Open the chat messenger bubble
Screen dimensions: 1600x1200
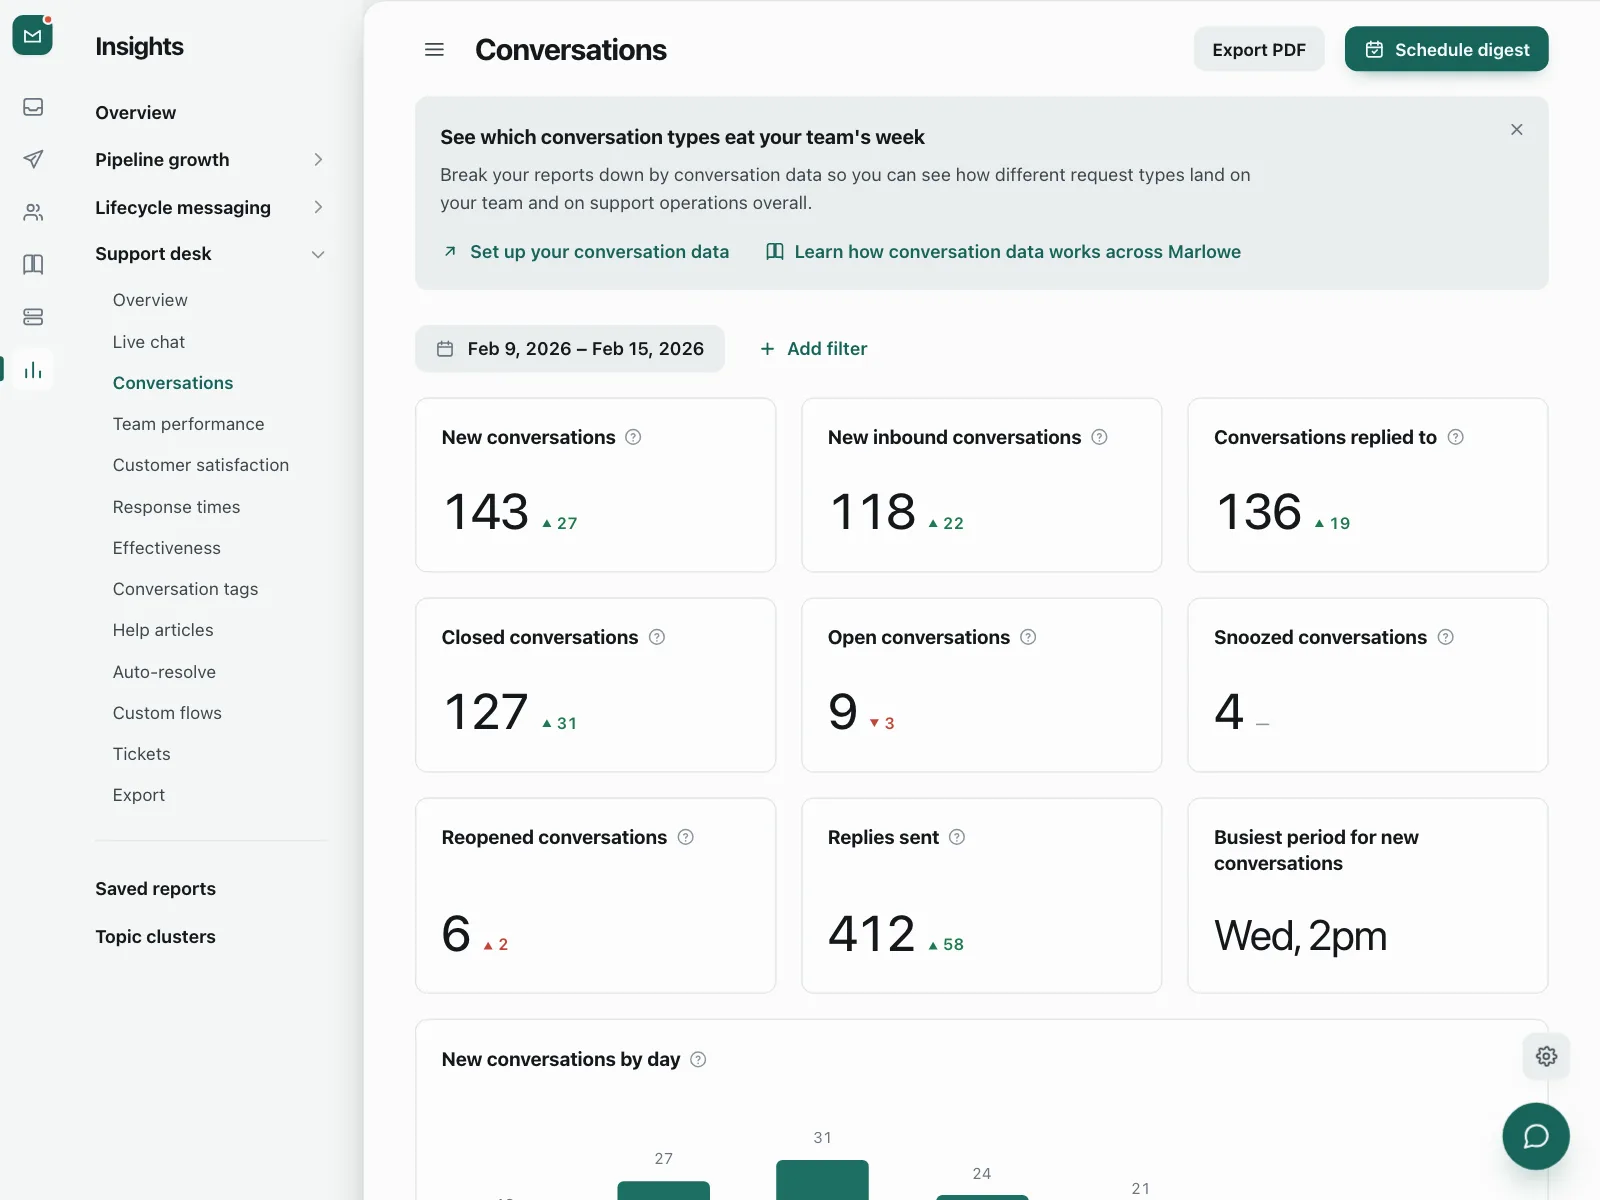tap(1536, 1136)
